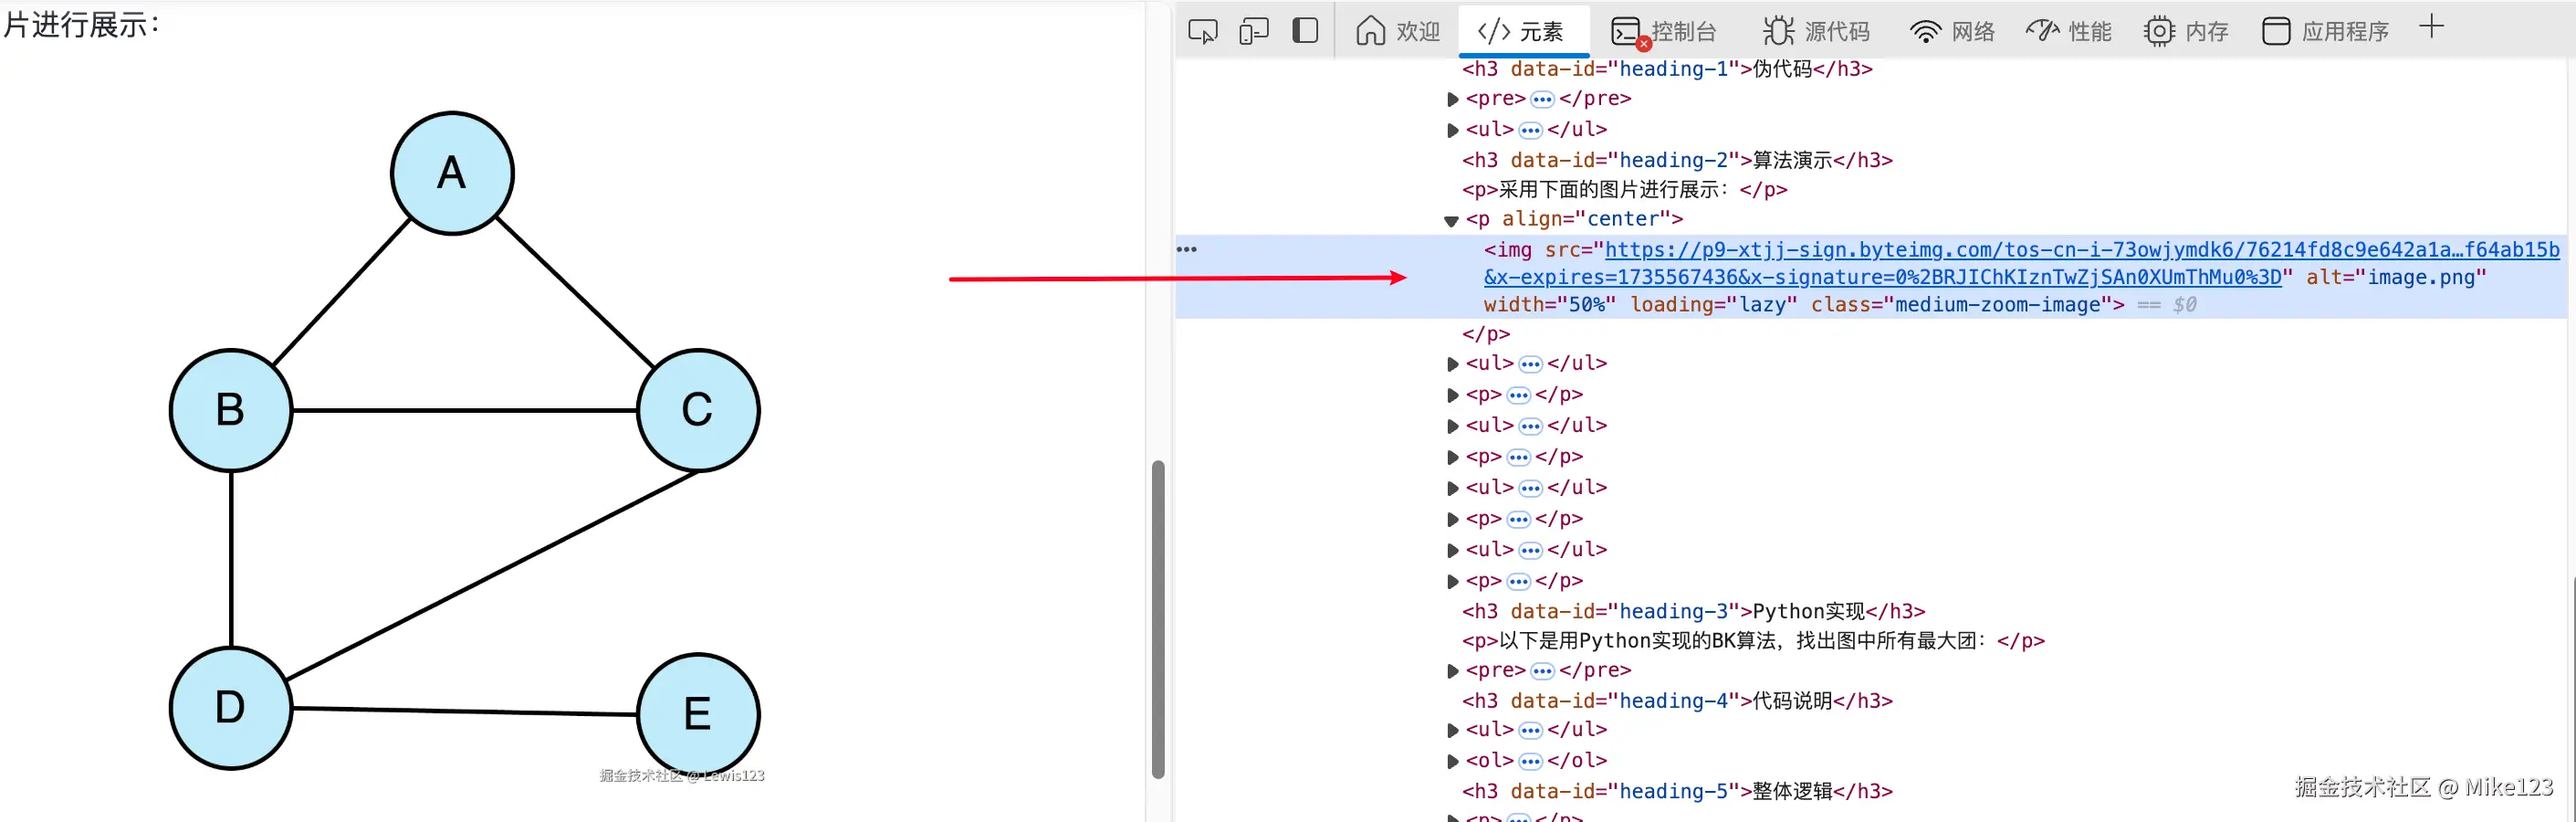Click the class="medium-zoom-image" attribute
This screenshot has width=2576, height=822.
1961,304
